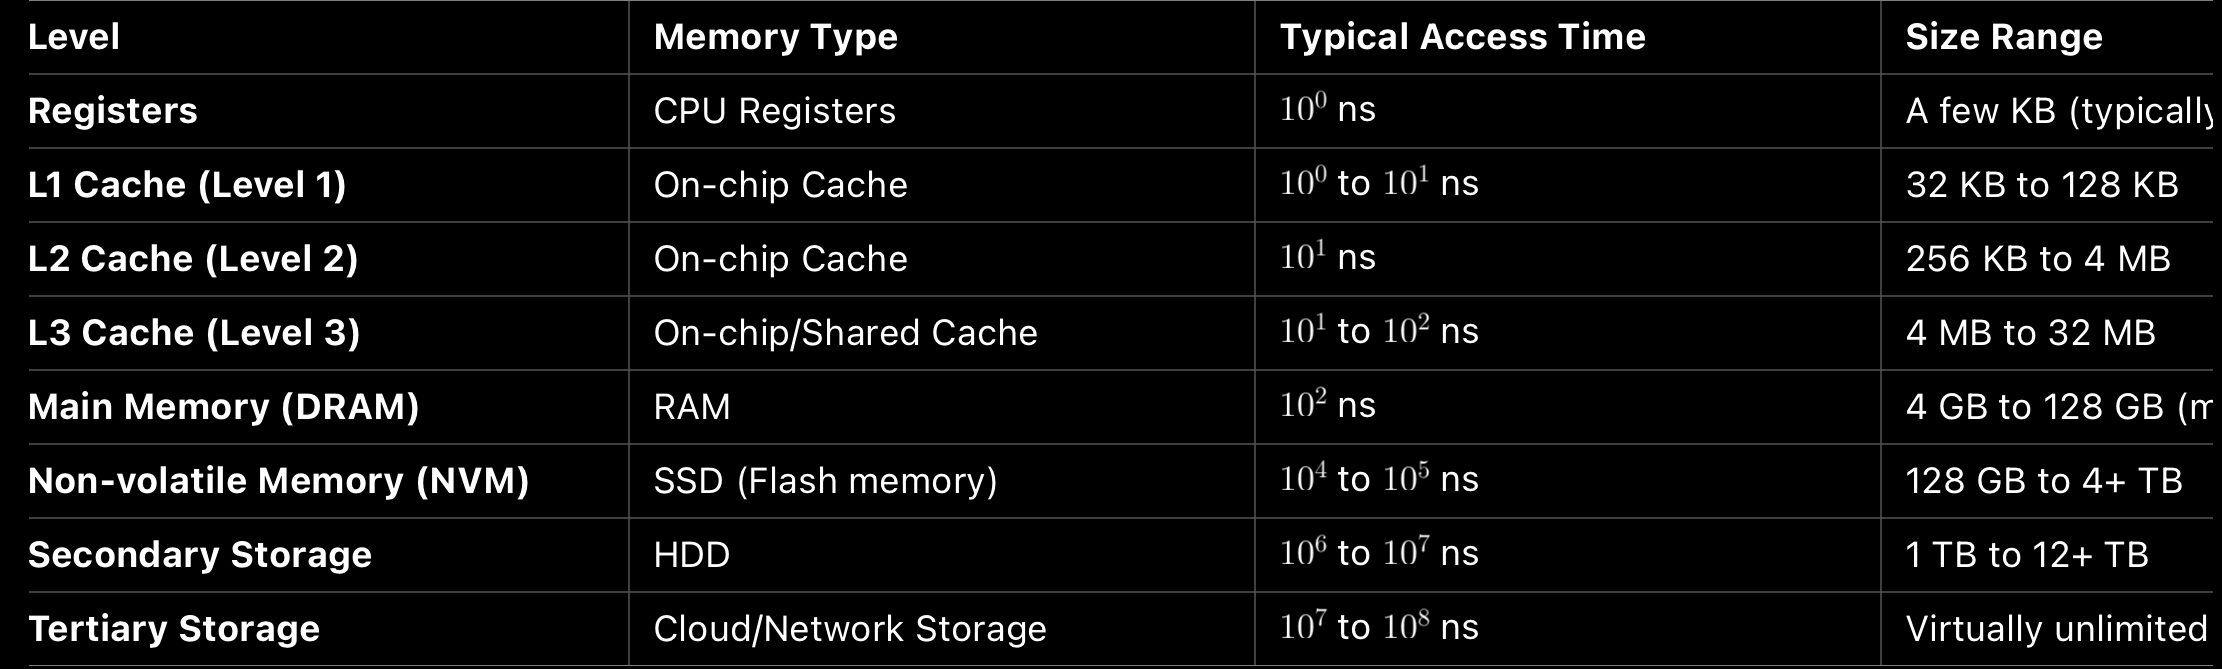This screenshot has width=2222, height=669.
Task: Select the Non-volatile Memory (NVM) cell
Action: click(x=278, y=481)
